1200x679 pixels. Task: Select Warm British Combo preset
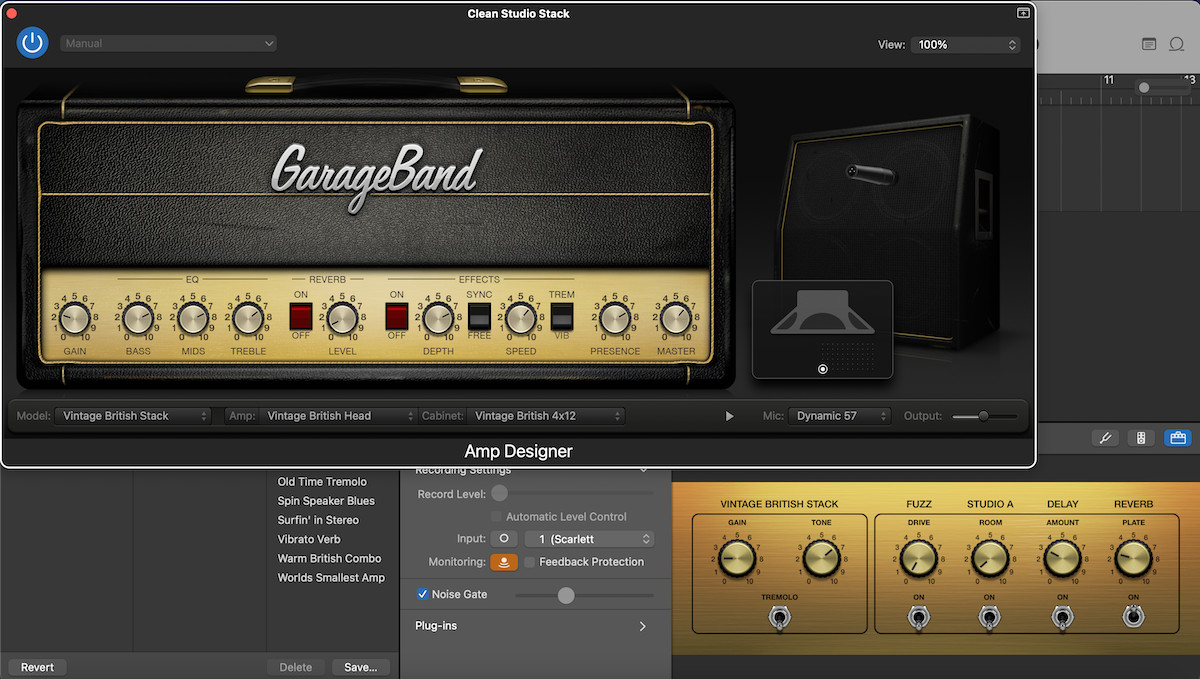[329, 558]
